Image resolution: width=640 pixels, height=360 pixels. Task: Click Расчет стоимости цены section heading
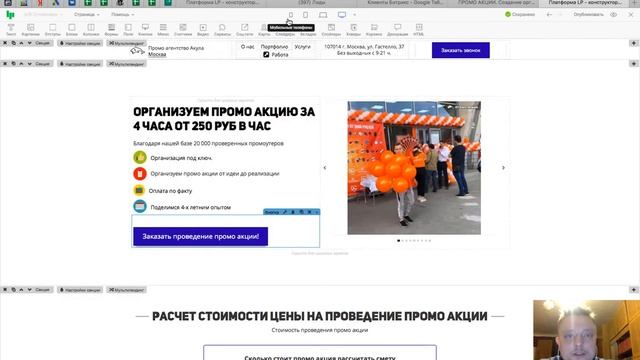320,316
